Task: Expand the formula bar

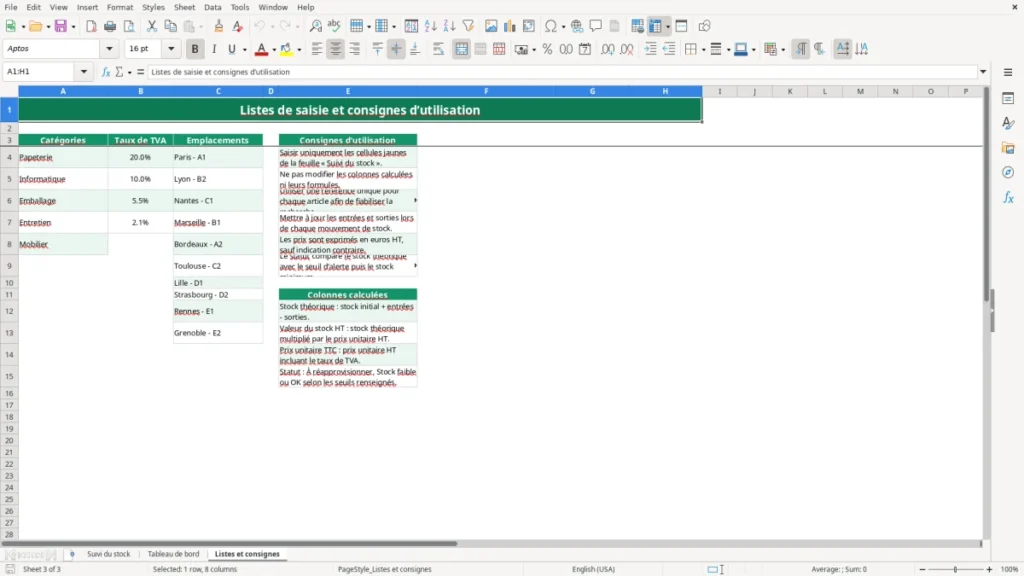Action: [x=983, y=72]
